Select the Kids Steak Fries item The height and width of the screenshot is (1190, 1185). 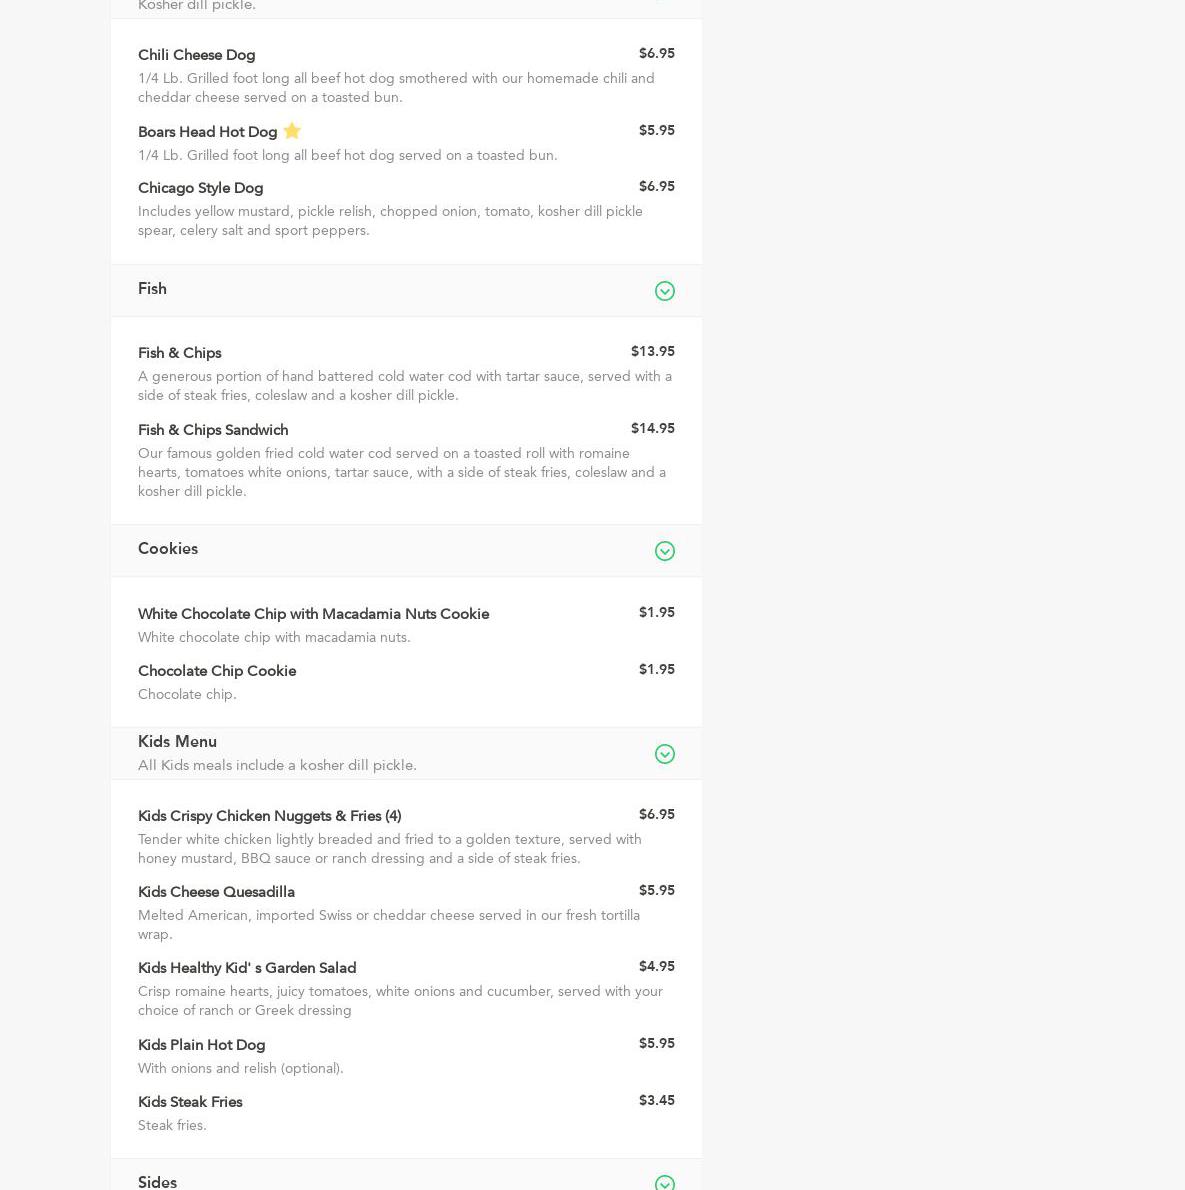pos(190,1102)
